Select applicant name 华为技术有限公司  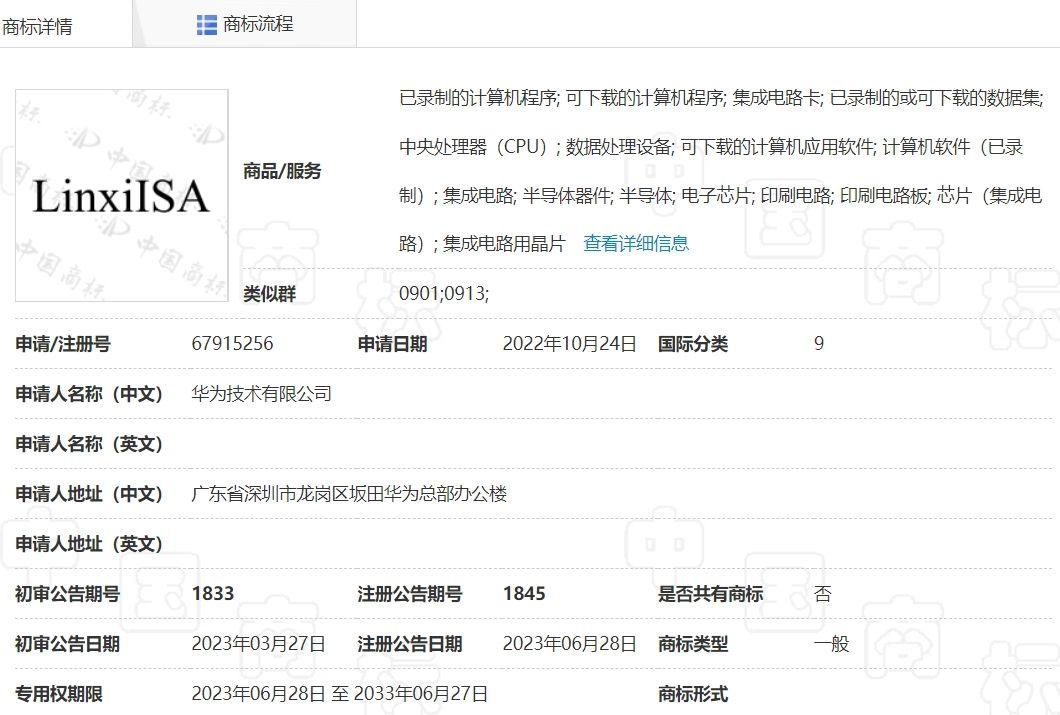pyautogui.click(x=262, y=393)
